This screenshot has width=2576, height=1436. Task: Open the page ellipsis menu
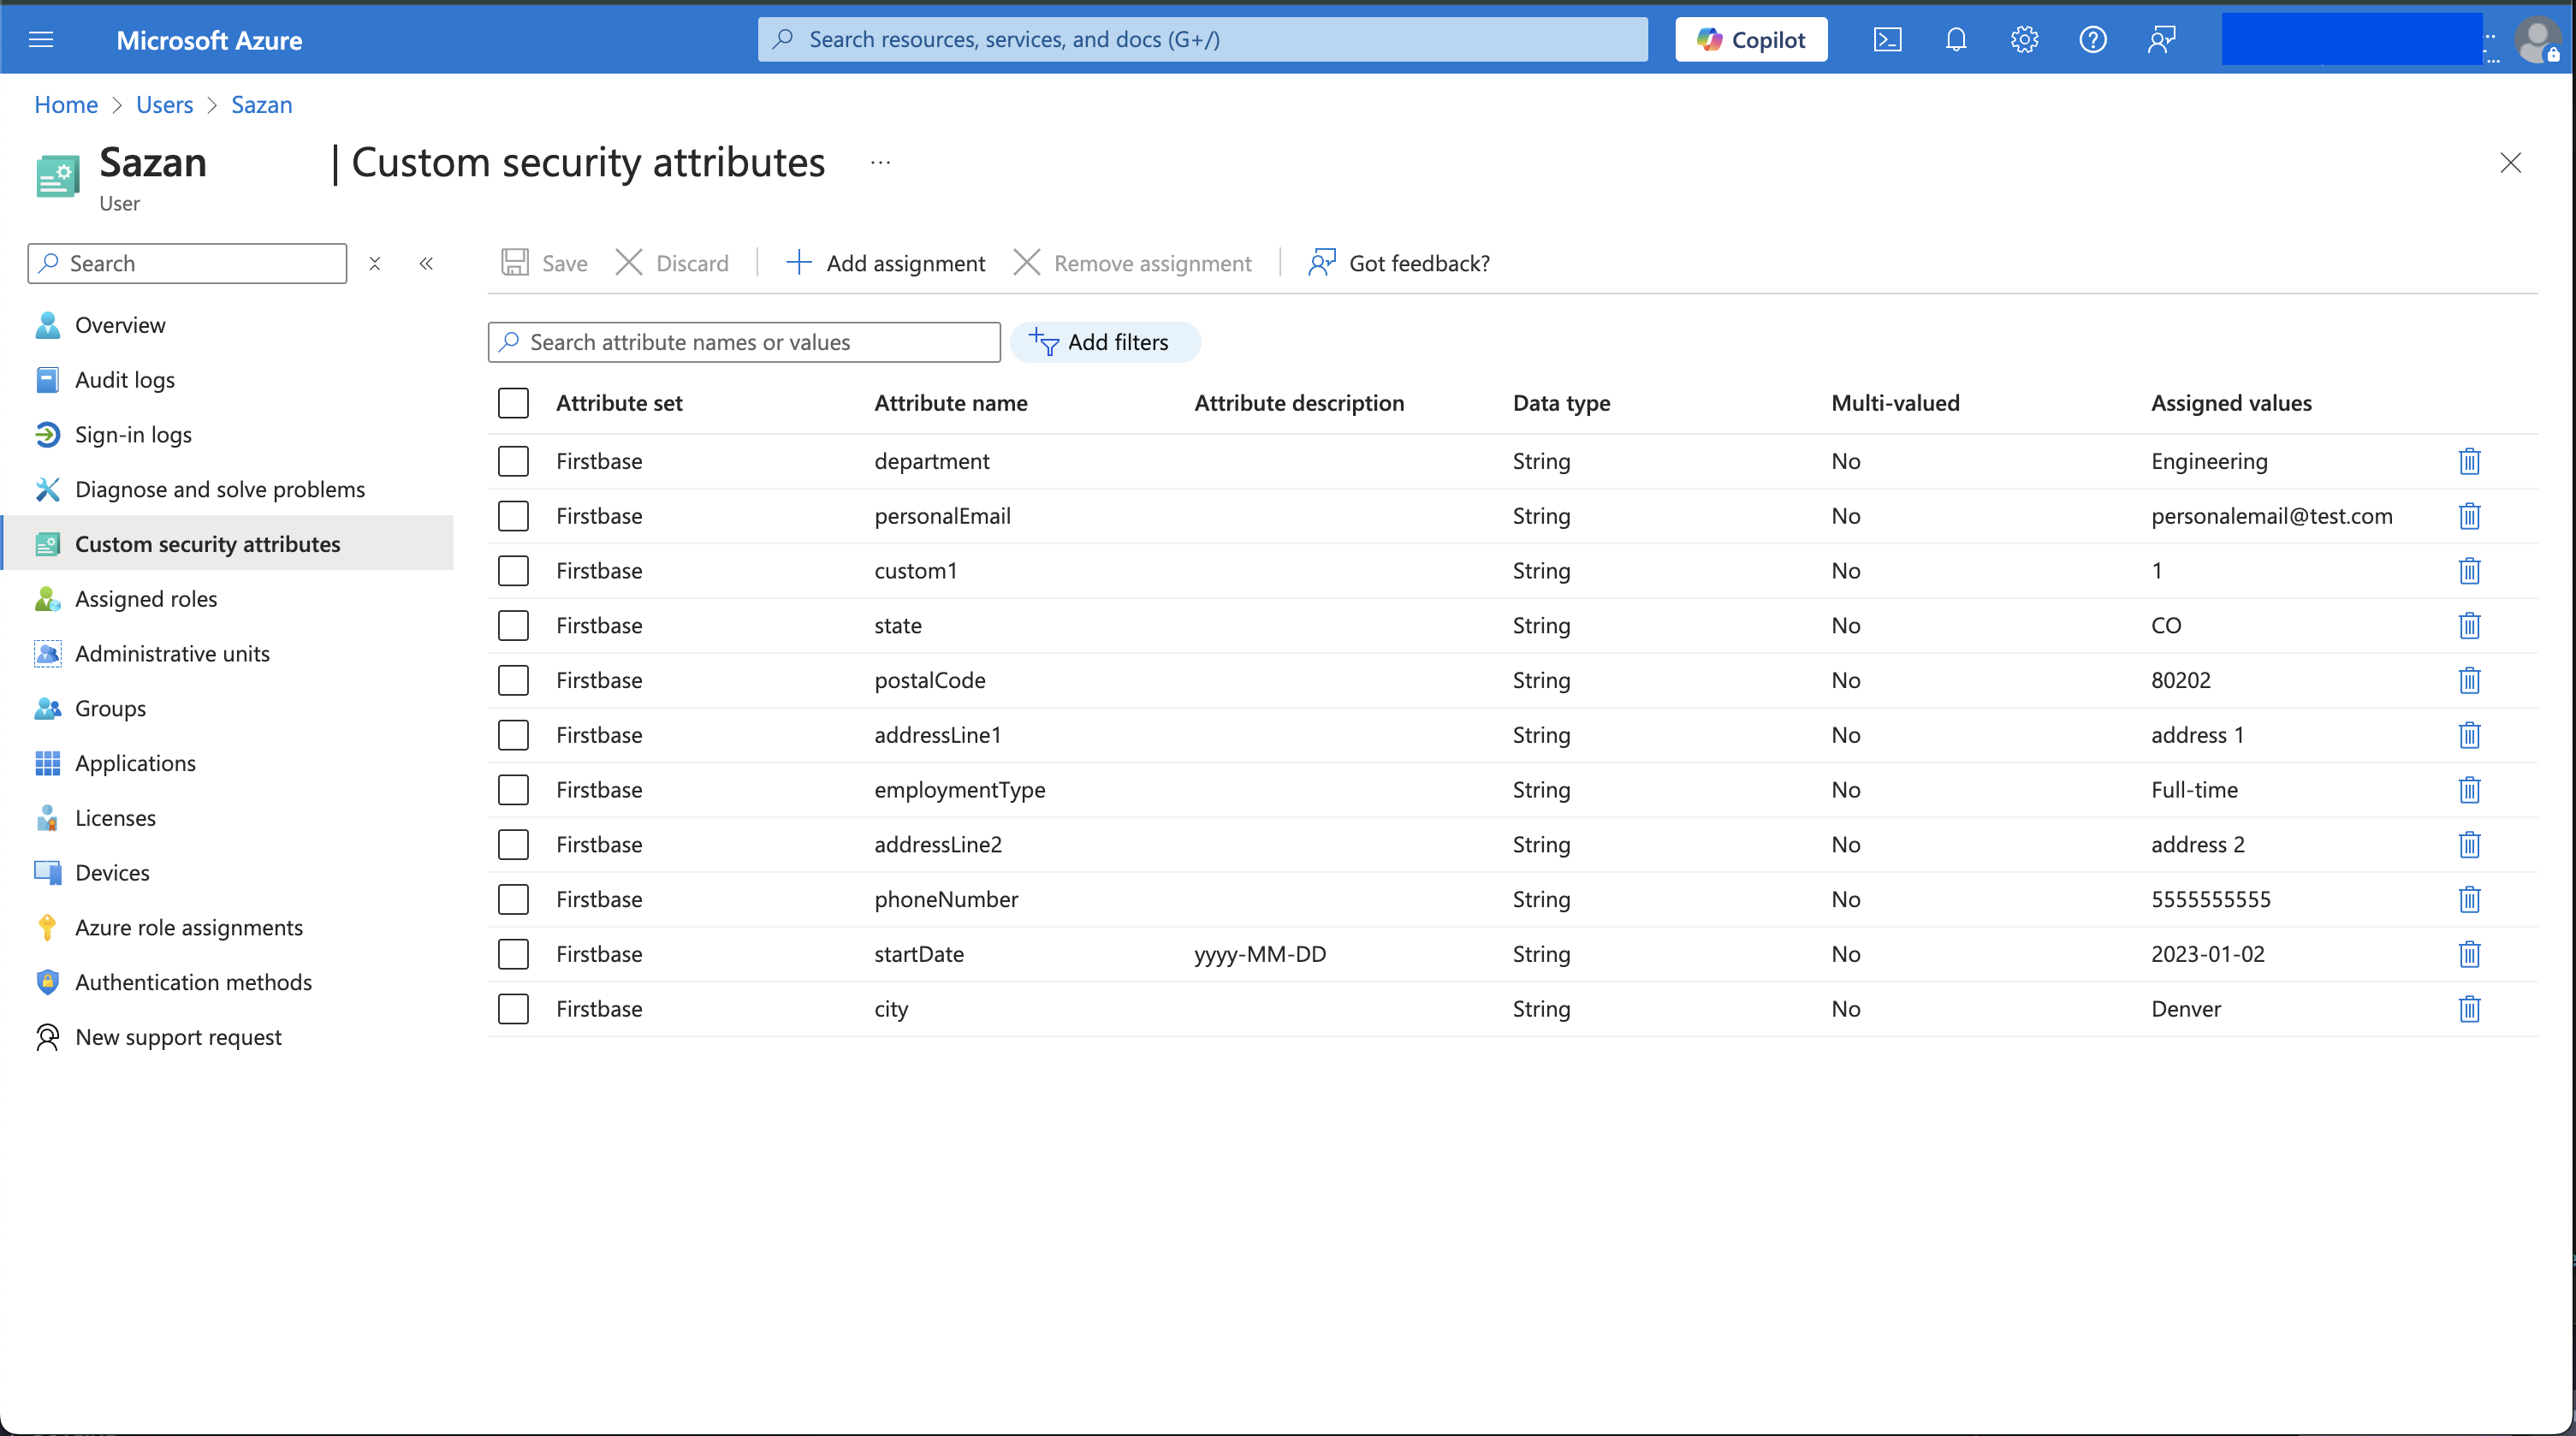point(880,162)
